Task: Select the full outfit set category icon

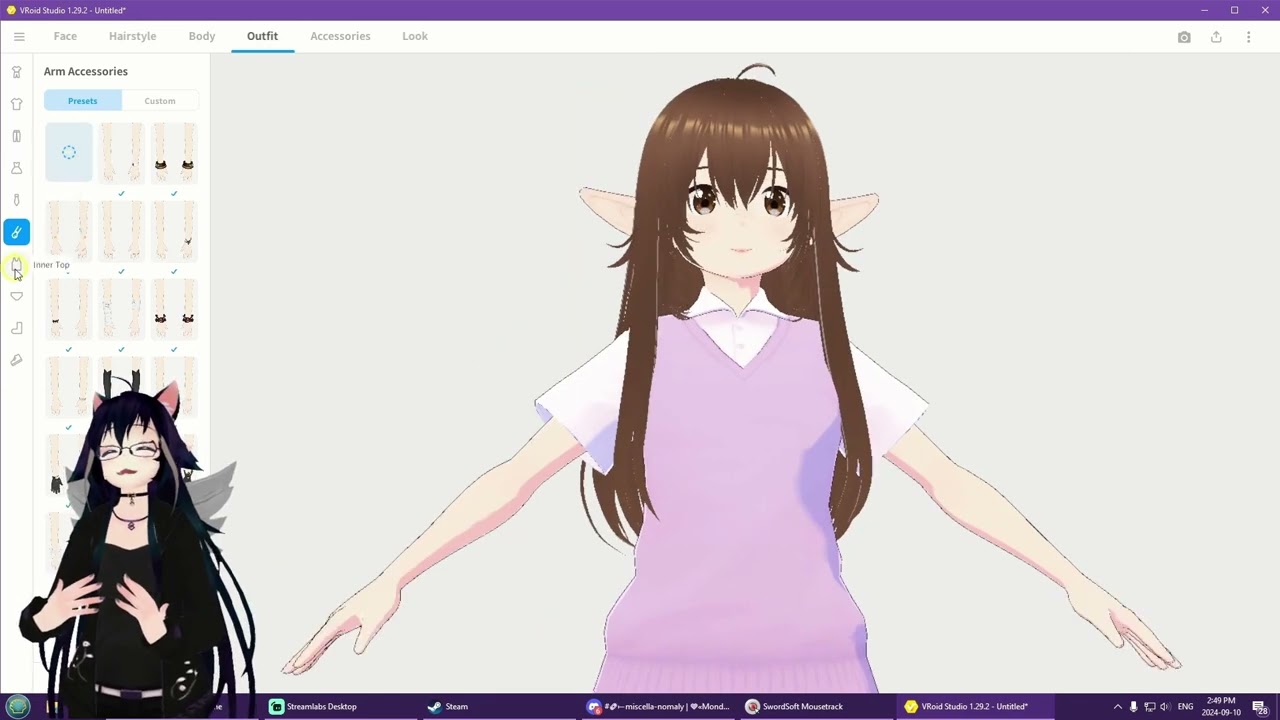Action: [16, 72]
